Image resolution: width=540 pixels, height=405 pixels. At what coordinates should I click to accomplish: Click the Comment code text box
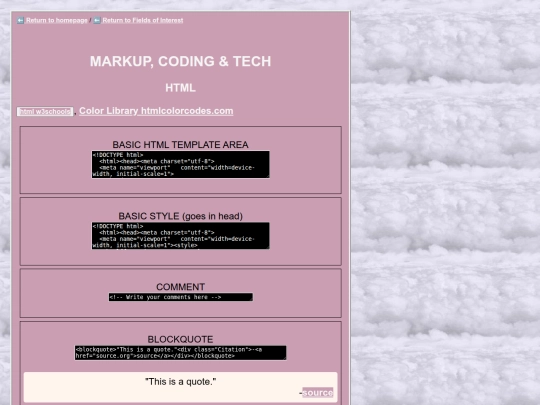(x=180, y=297)
